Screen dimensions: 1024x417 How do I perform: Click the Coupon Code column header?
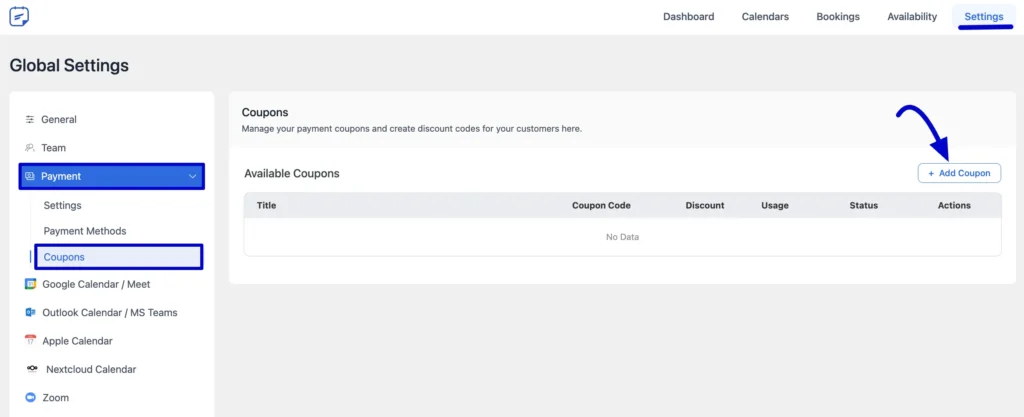pyautogui.click(x=601, y=205)
